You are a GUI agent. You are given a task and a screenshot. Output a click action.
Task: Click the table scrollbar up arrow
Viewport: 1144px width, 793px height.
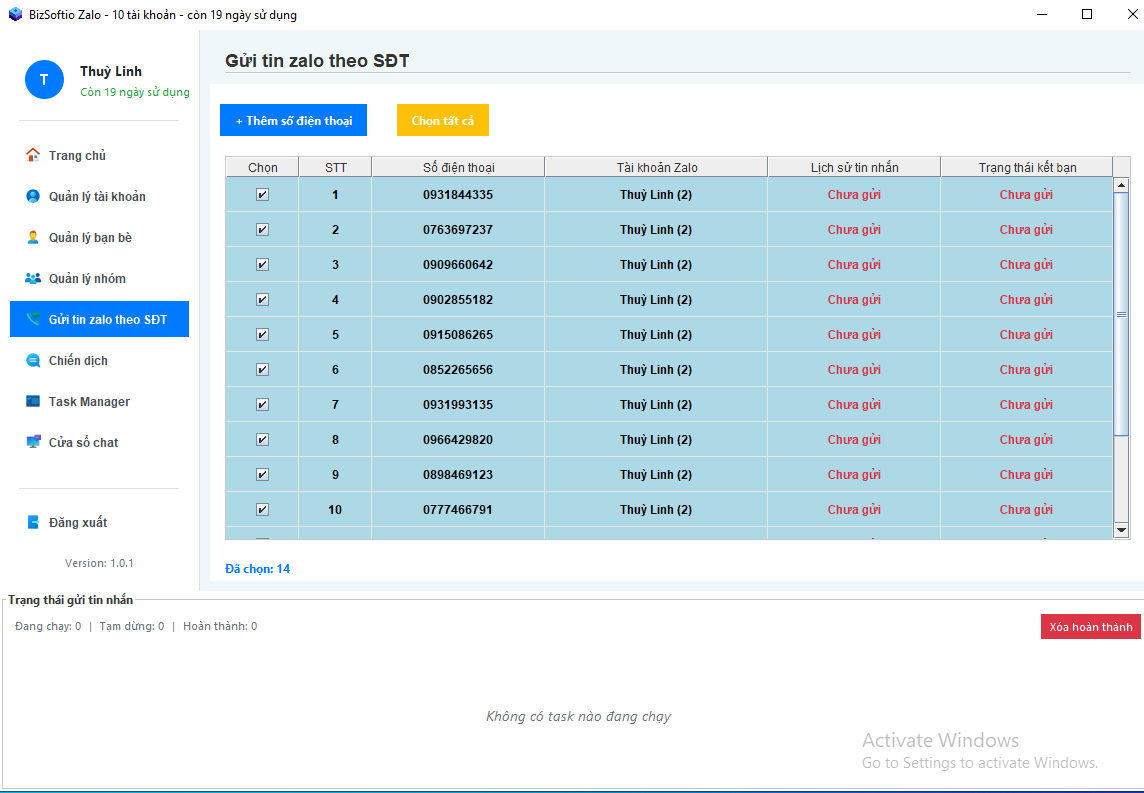click(x=1121, y=185)
